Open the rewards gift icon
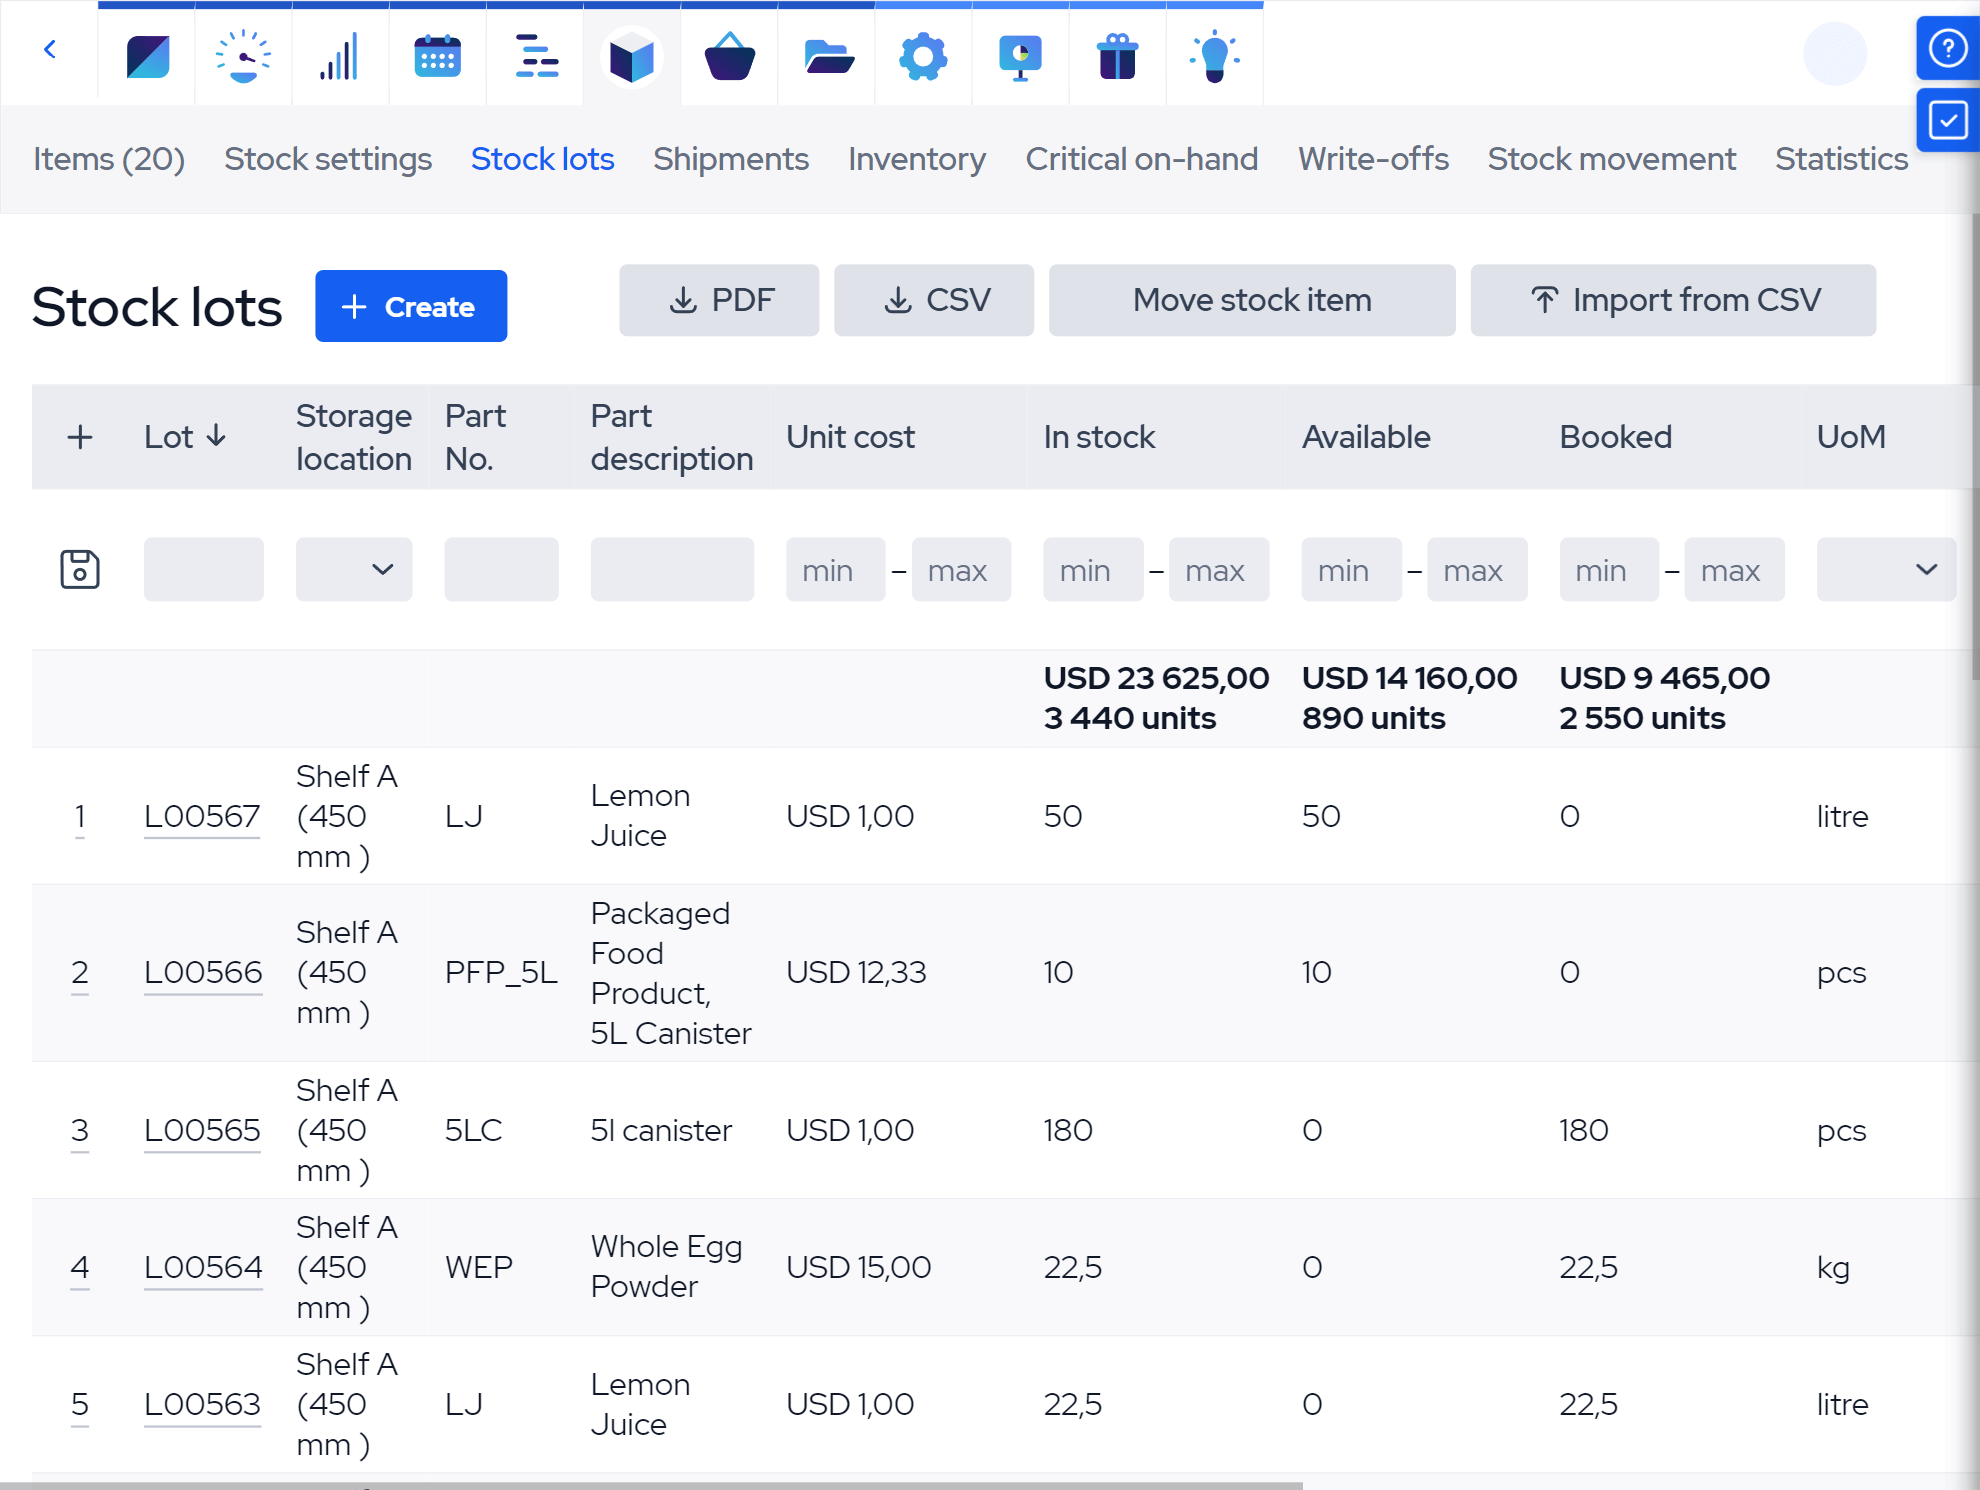The width and height of the screenshot is (1980, 1490). click(1117, 56)
